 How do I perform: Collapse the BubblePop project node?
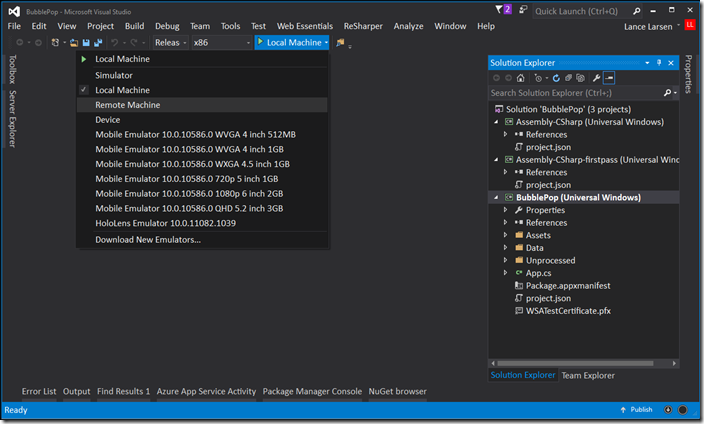coord(496,197)
